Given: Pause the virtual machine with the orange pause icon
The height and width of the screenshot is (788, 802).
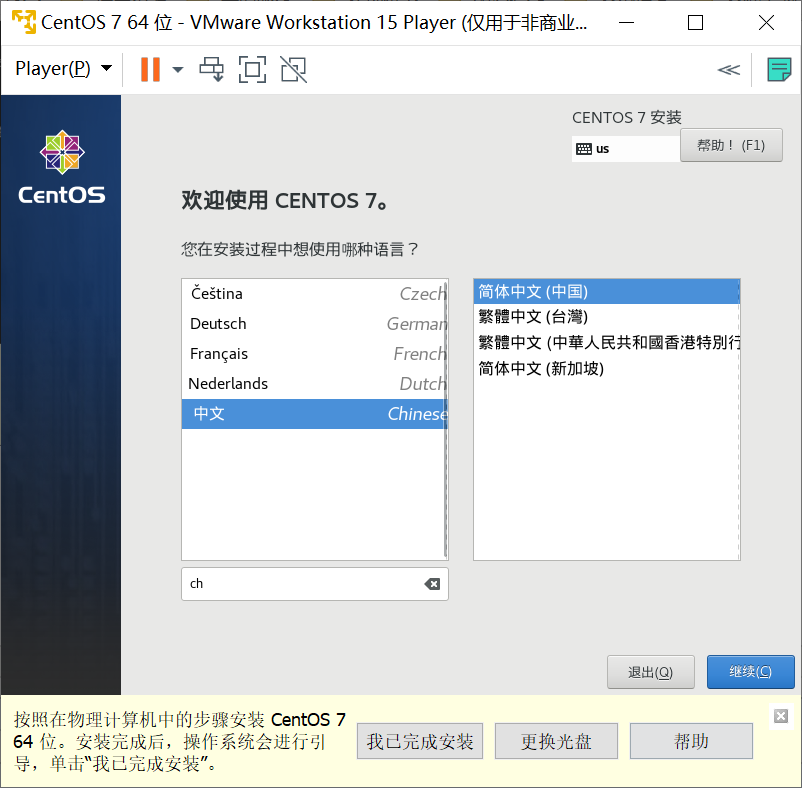Looking at the screenshot, I should point(150,69).
